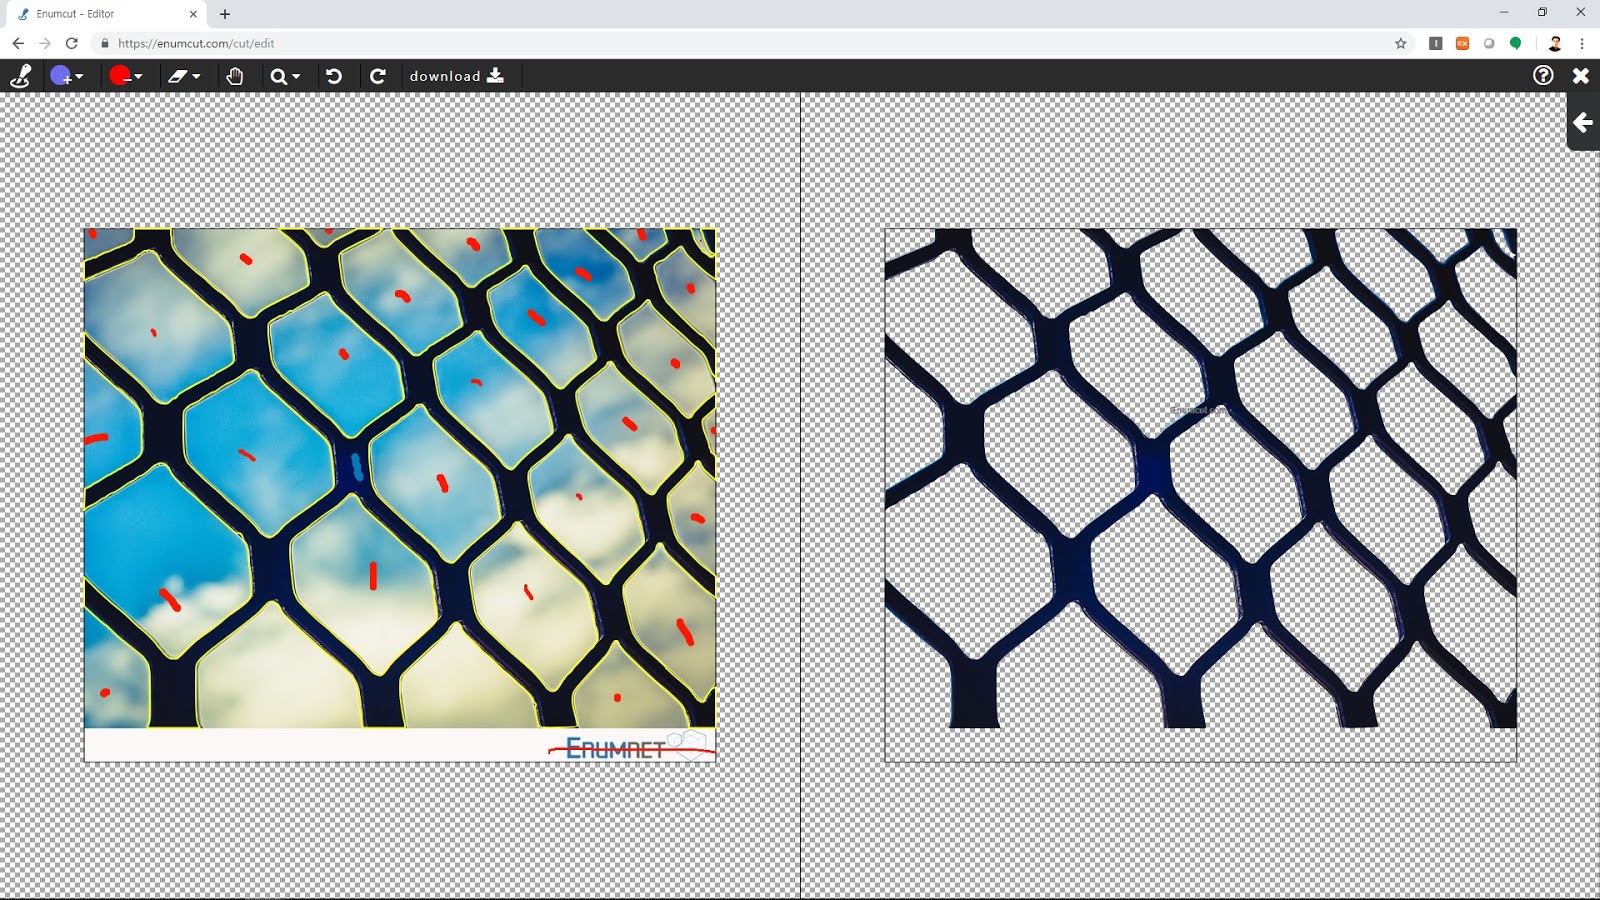Open a new browser tab

[224, 14]
